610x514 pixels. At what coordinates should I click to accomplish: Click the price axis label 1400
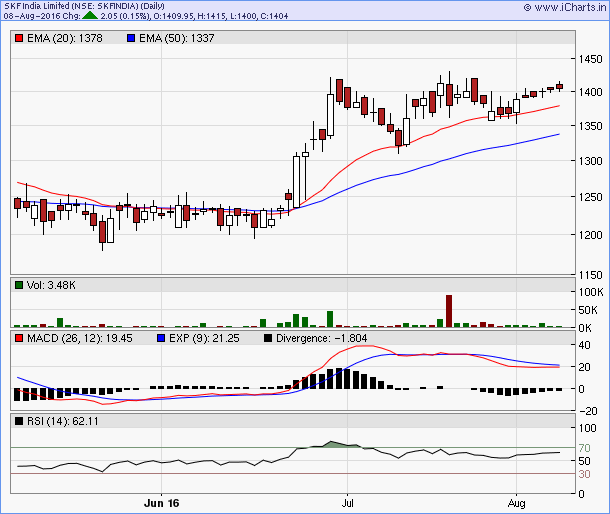pos(590,92)
